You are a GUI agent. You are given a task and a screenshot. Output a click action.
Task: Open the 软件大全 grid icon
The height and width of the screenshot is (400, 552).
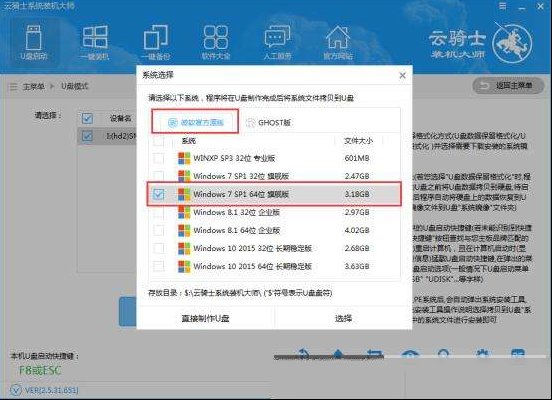[x=215, y=42]
